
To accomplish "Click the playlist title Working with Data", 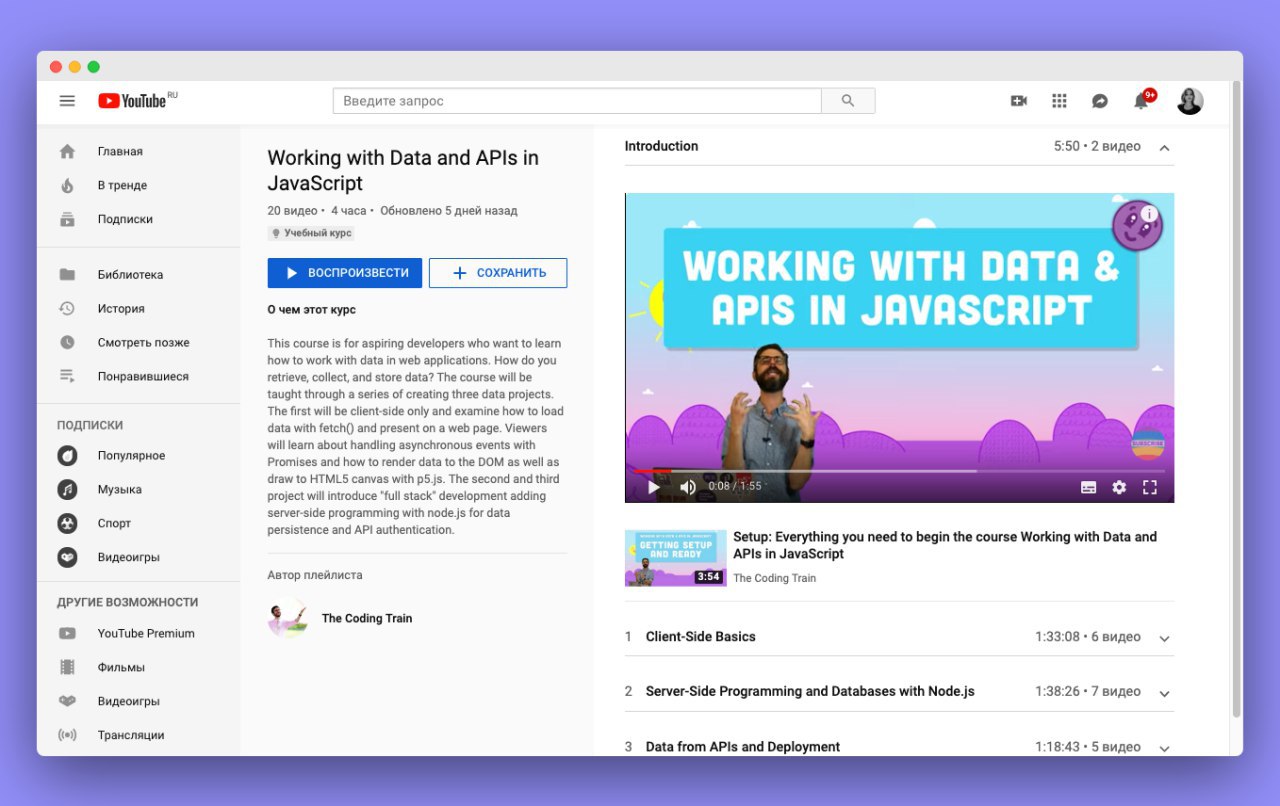I will coord(403,171).
